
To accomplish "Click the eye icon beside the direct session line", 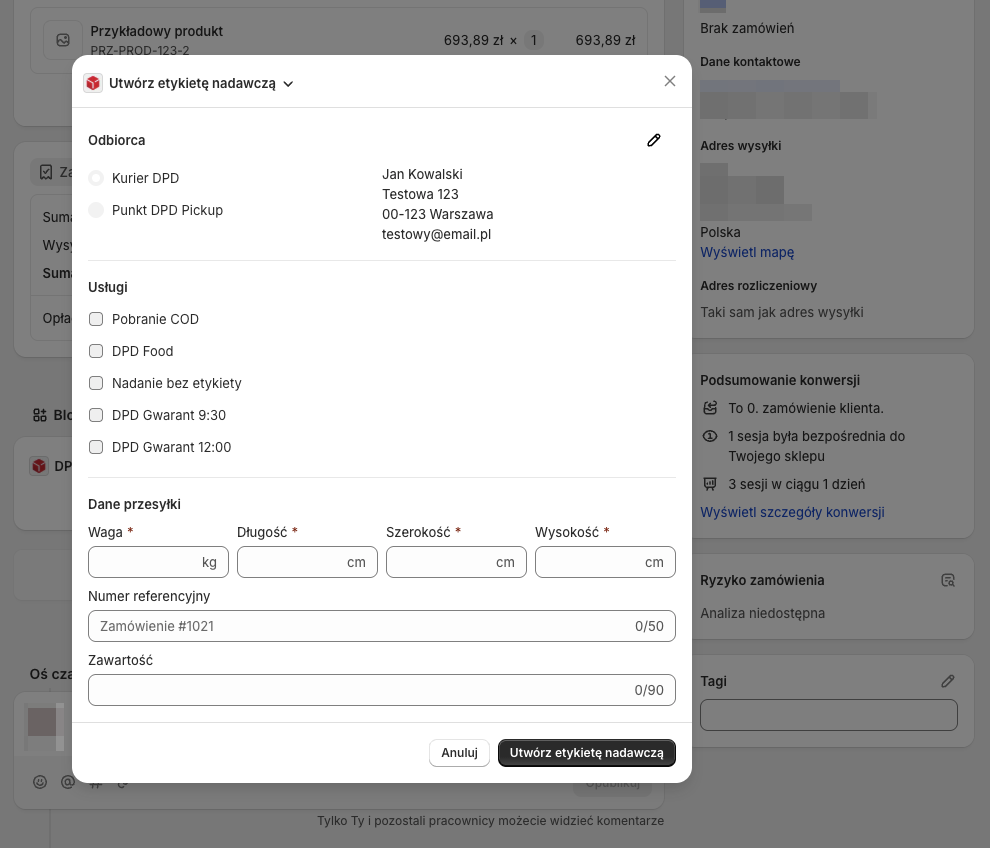I will pyautogui.click(x=710, y=436).
